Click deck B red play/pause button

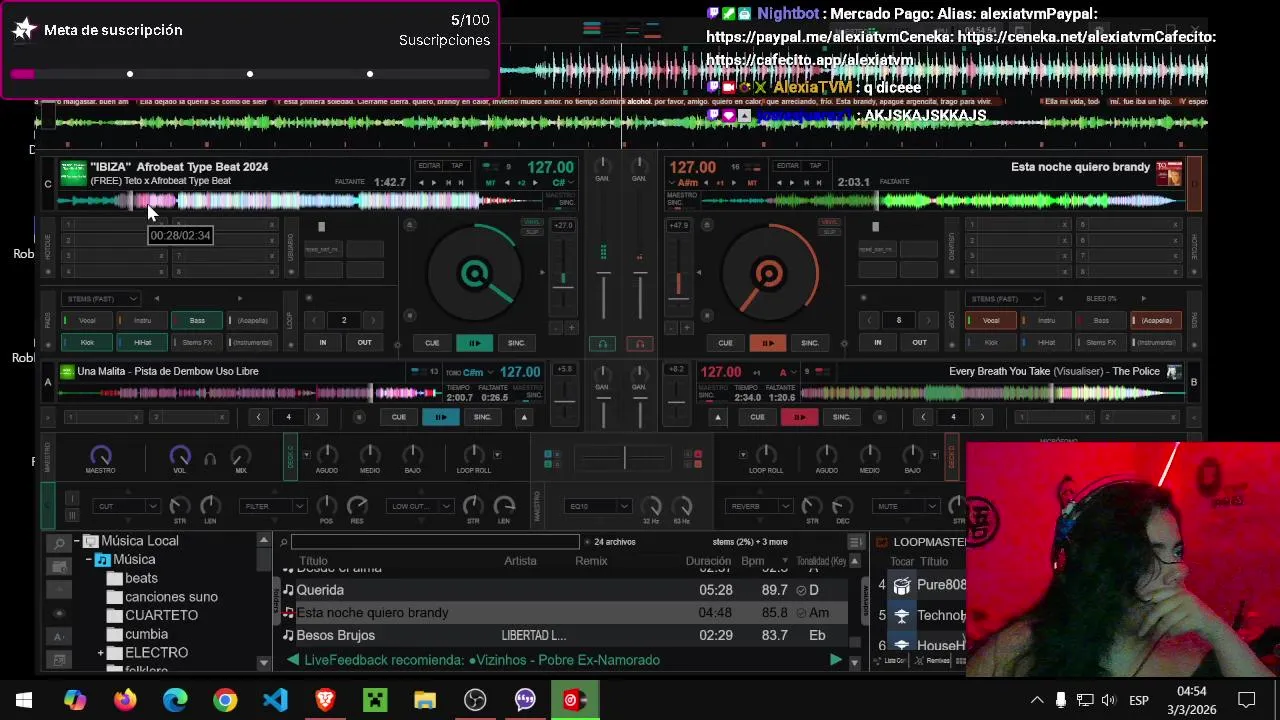pos(799,417)
